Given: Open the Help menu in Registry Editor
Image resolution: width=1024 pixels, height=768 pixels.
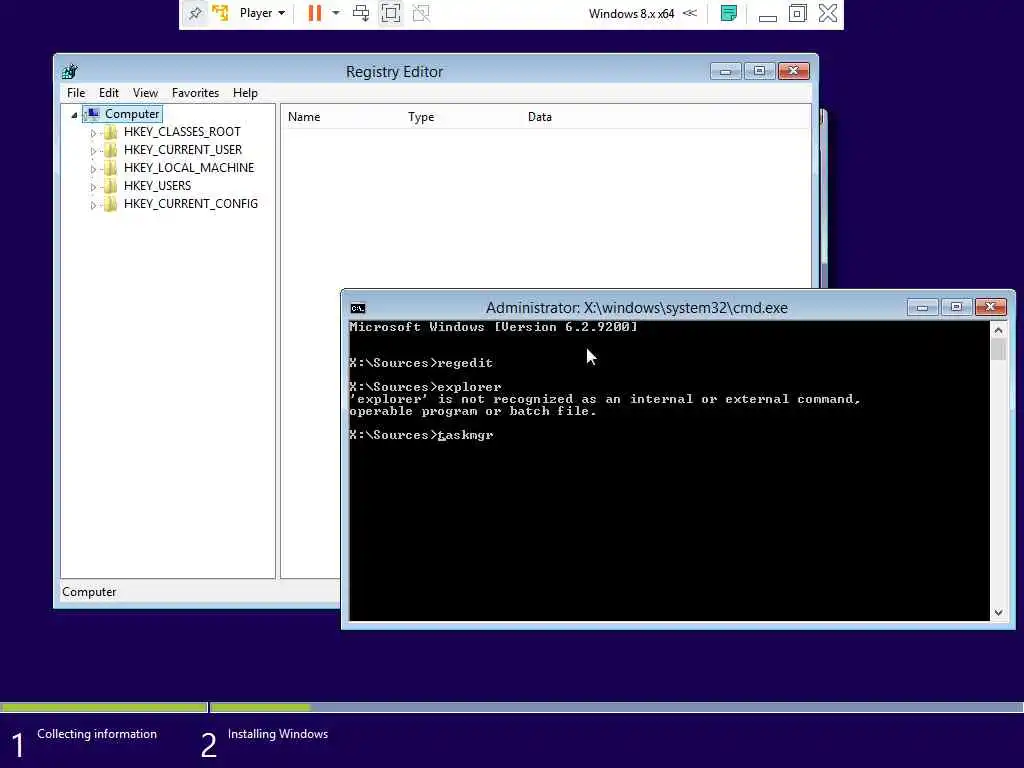Looking at the screenshot, I should pos(245,93).
